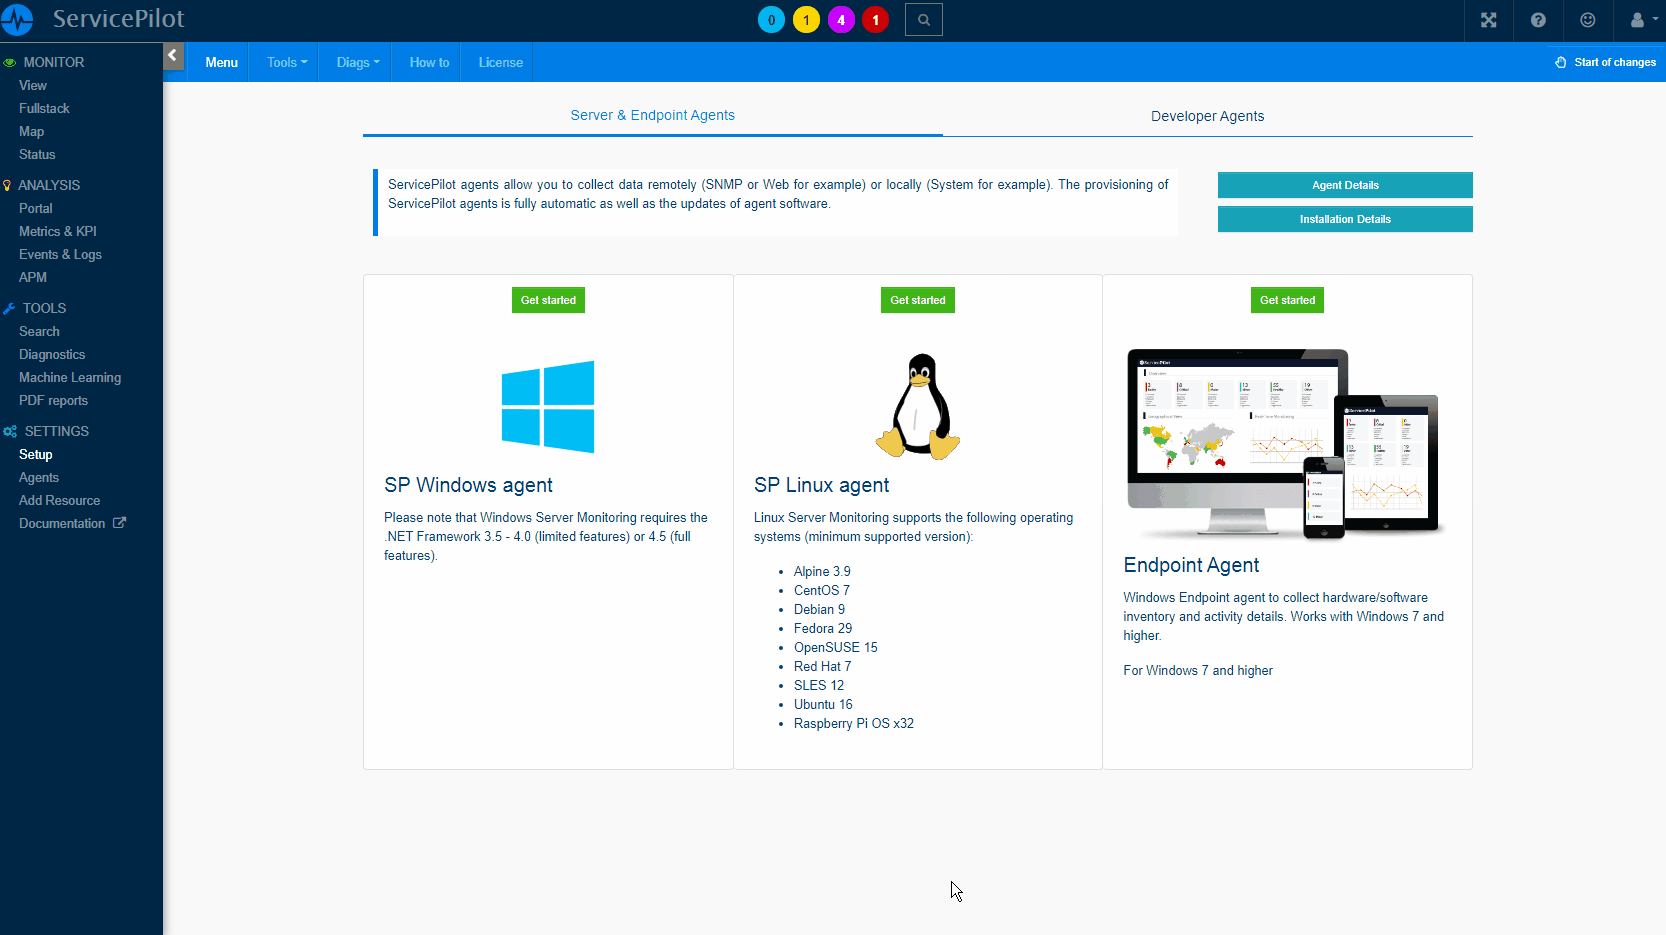1666x935 pixels.
Task: Click Get started for Endpoint Agent
Action: pos(1287,300)
